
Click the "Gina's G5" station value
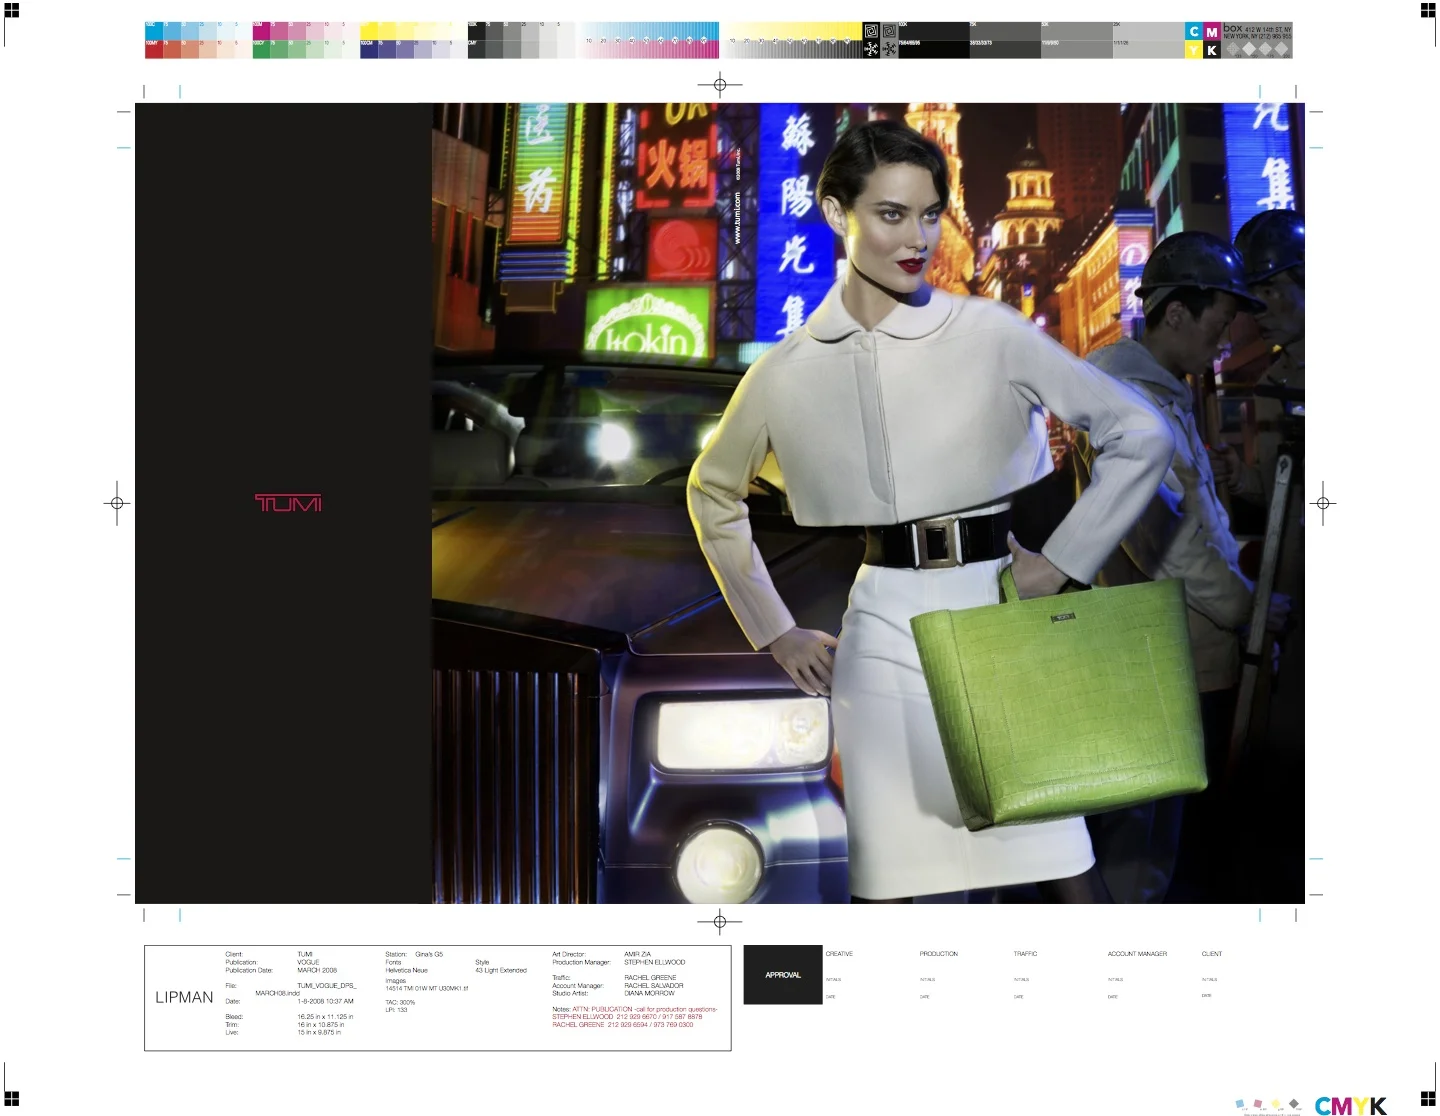pos(429,954)
